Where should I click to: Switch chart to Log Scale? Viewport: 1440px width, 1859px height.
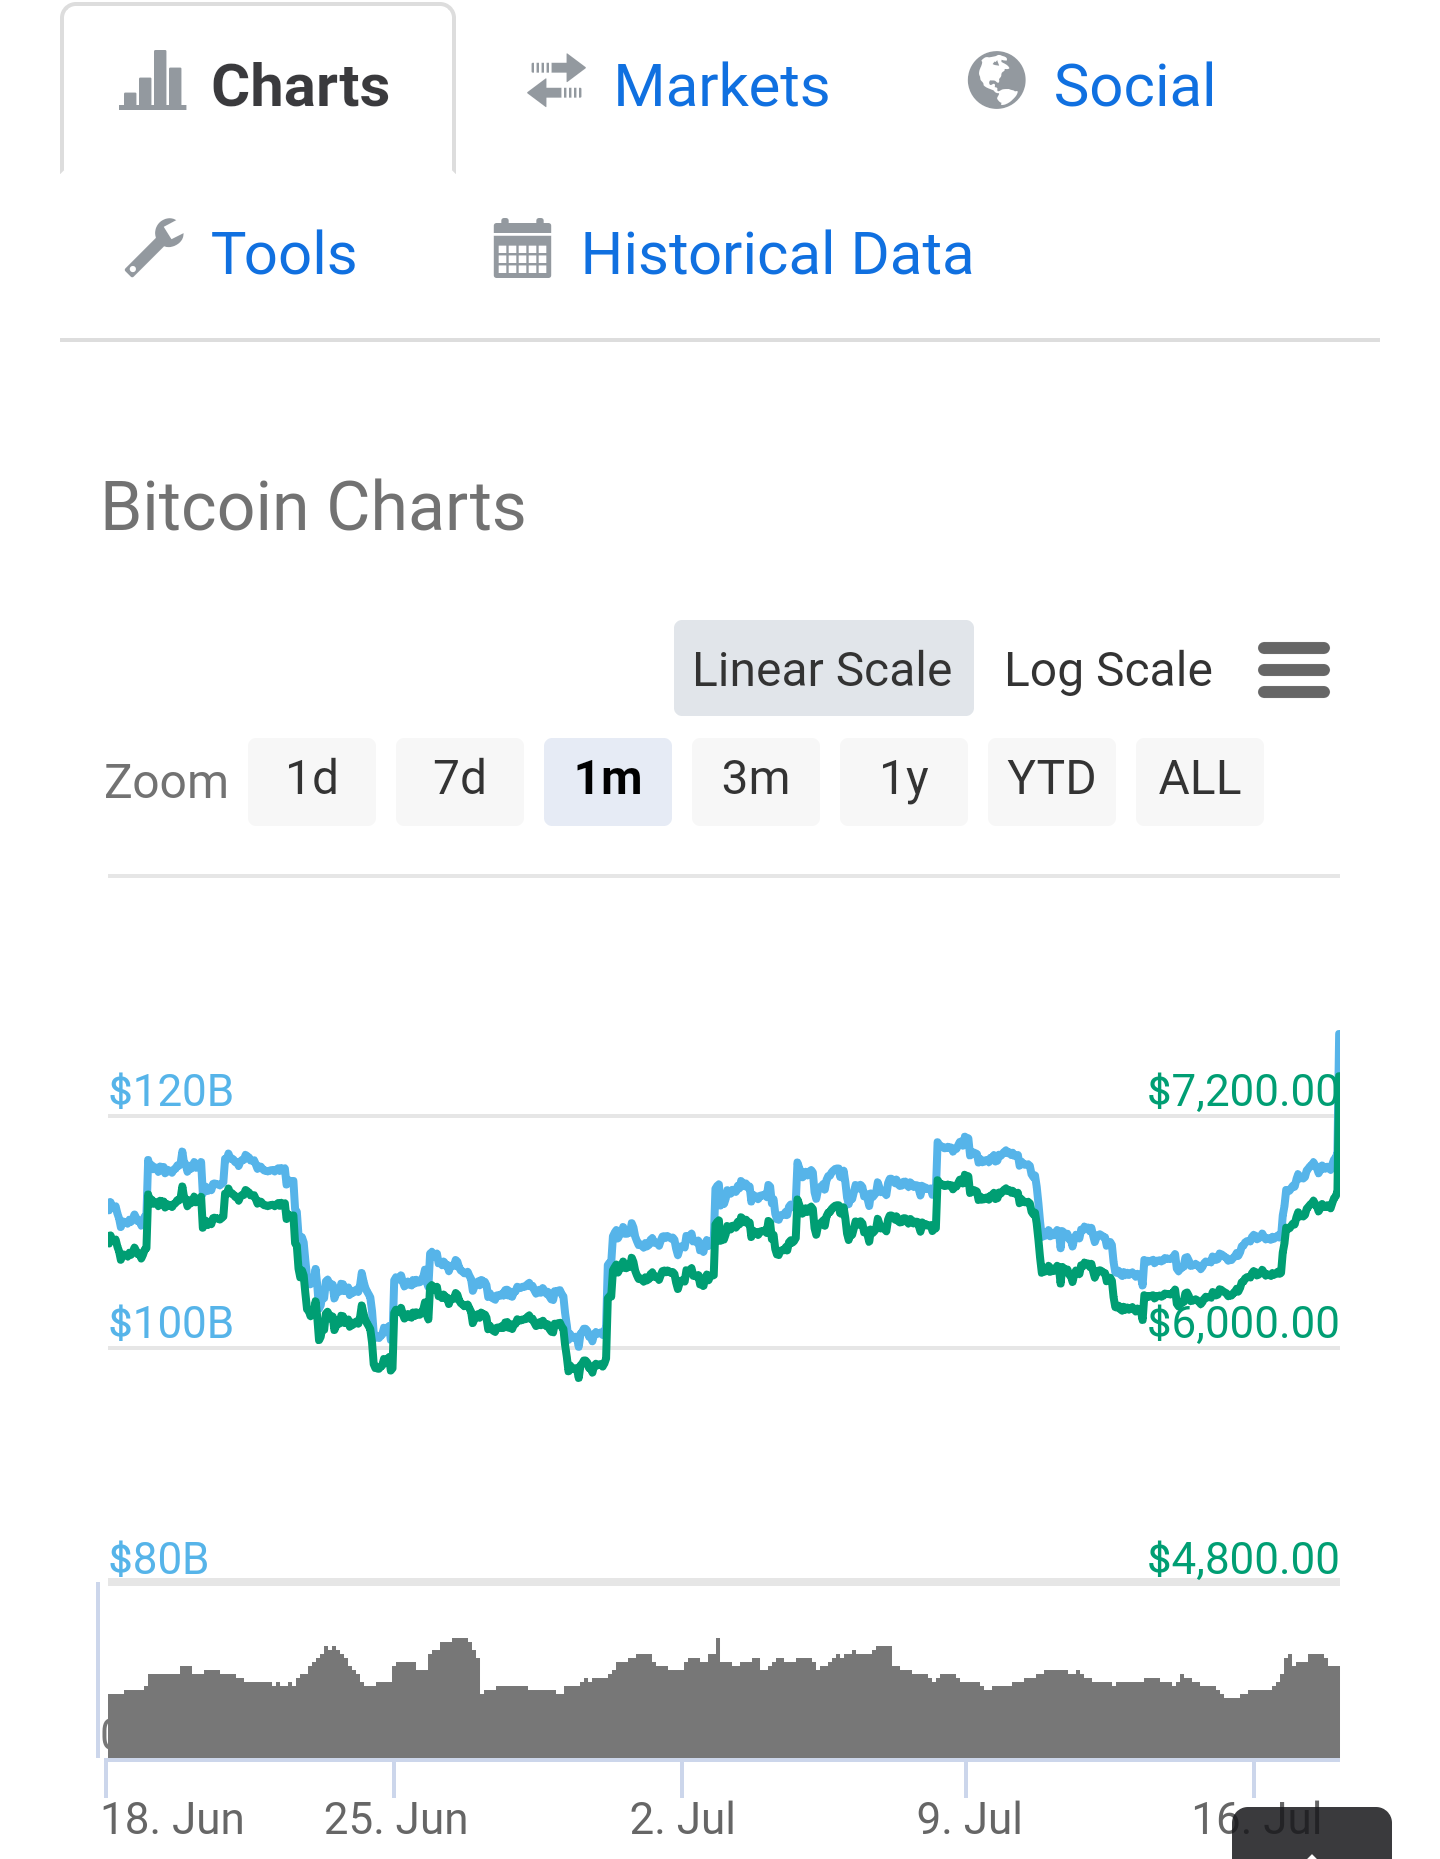(x=1108, y=669)
